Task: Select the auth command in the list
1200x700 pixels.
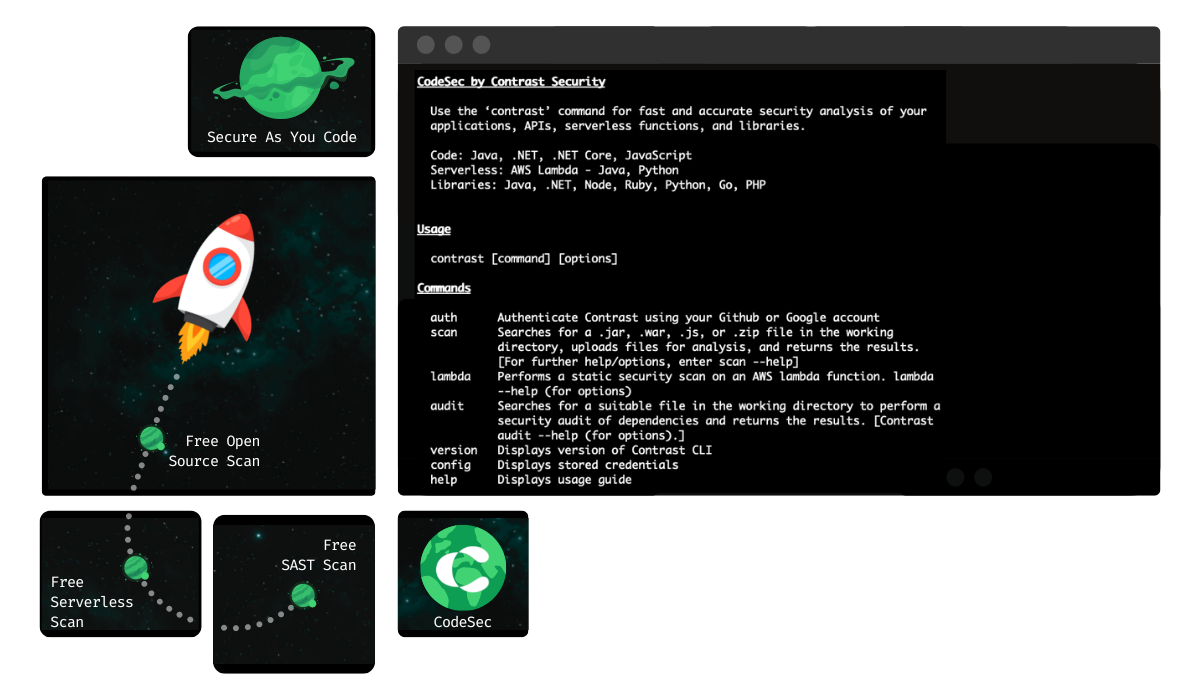Action: [443, 318]
